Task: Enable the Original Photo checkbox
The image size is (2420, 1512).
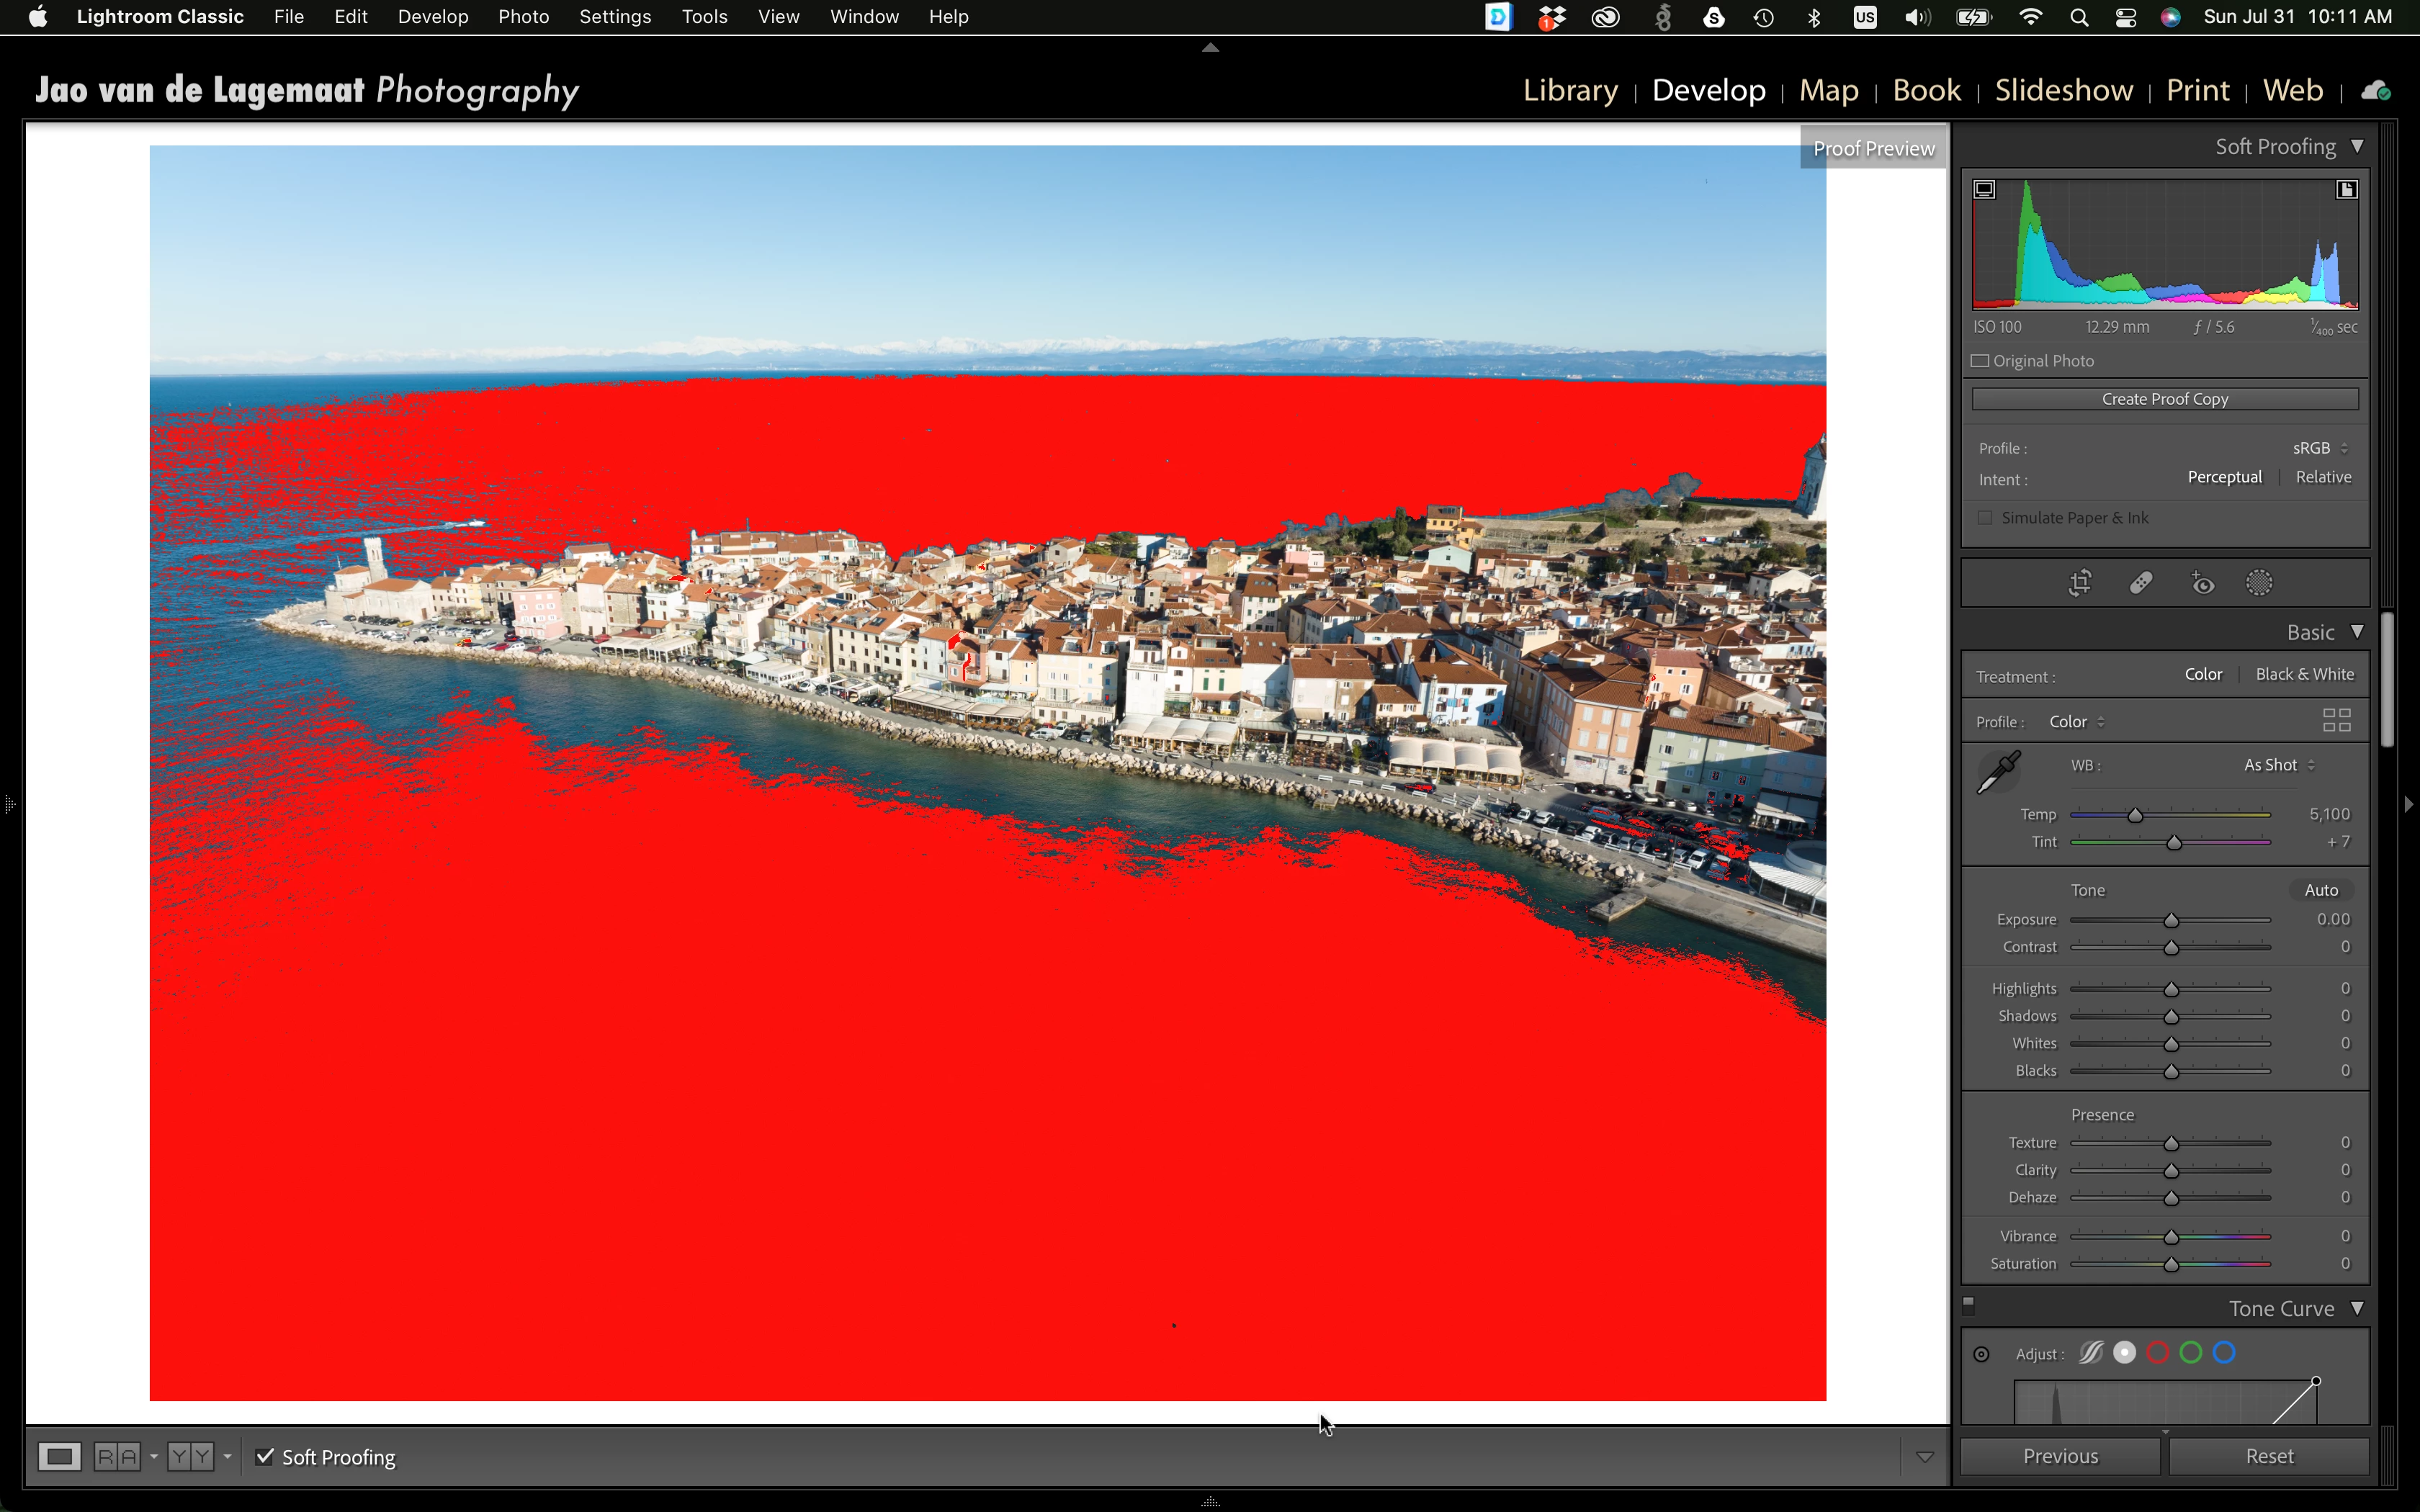Action: point(1981,361)
